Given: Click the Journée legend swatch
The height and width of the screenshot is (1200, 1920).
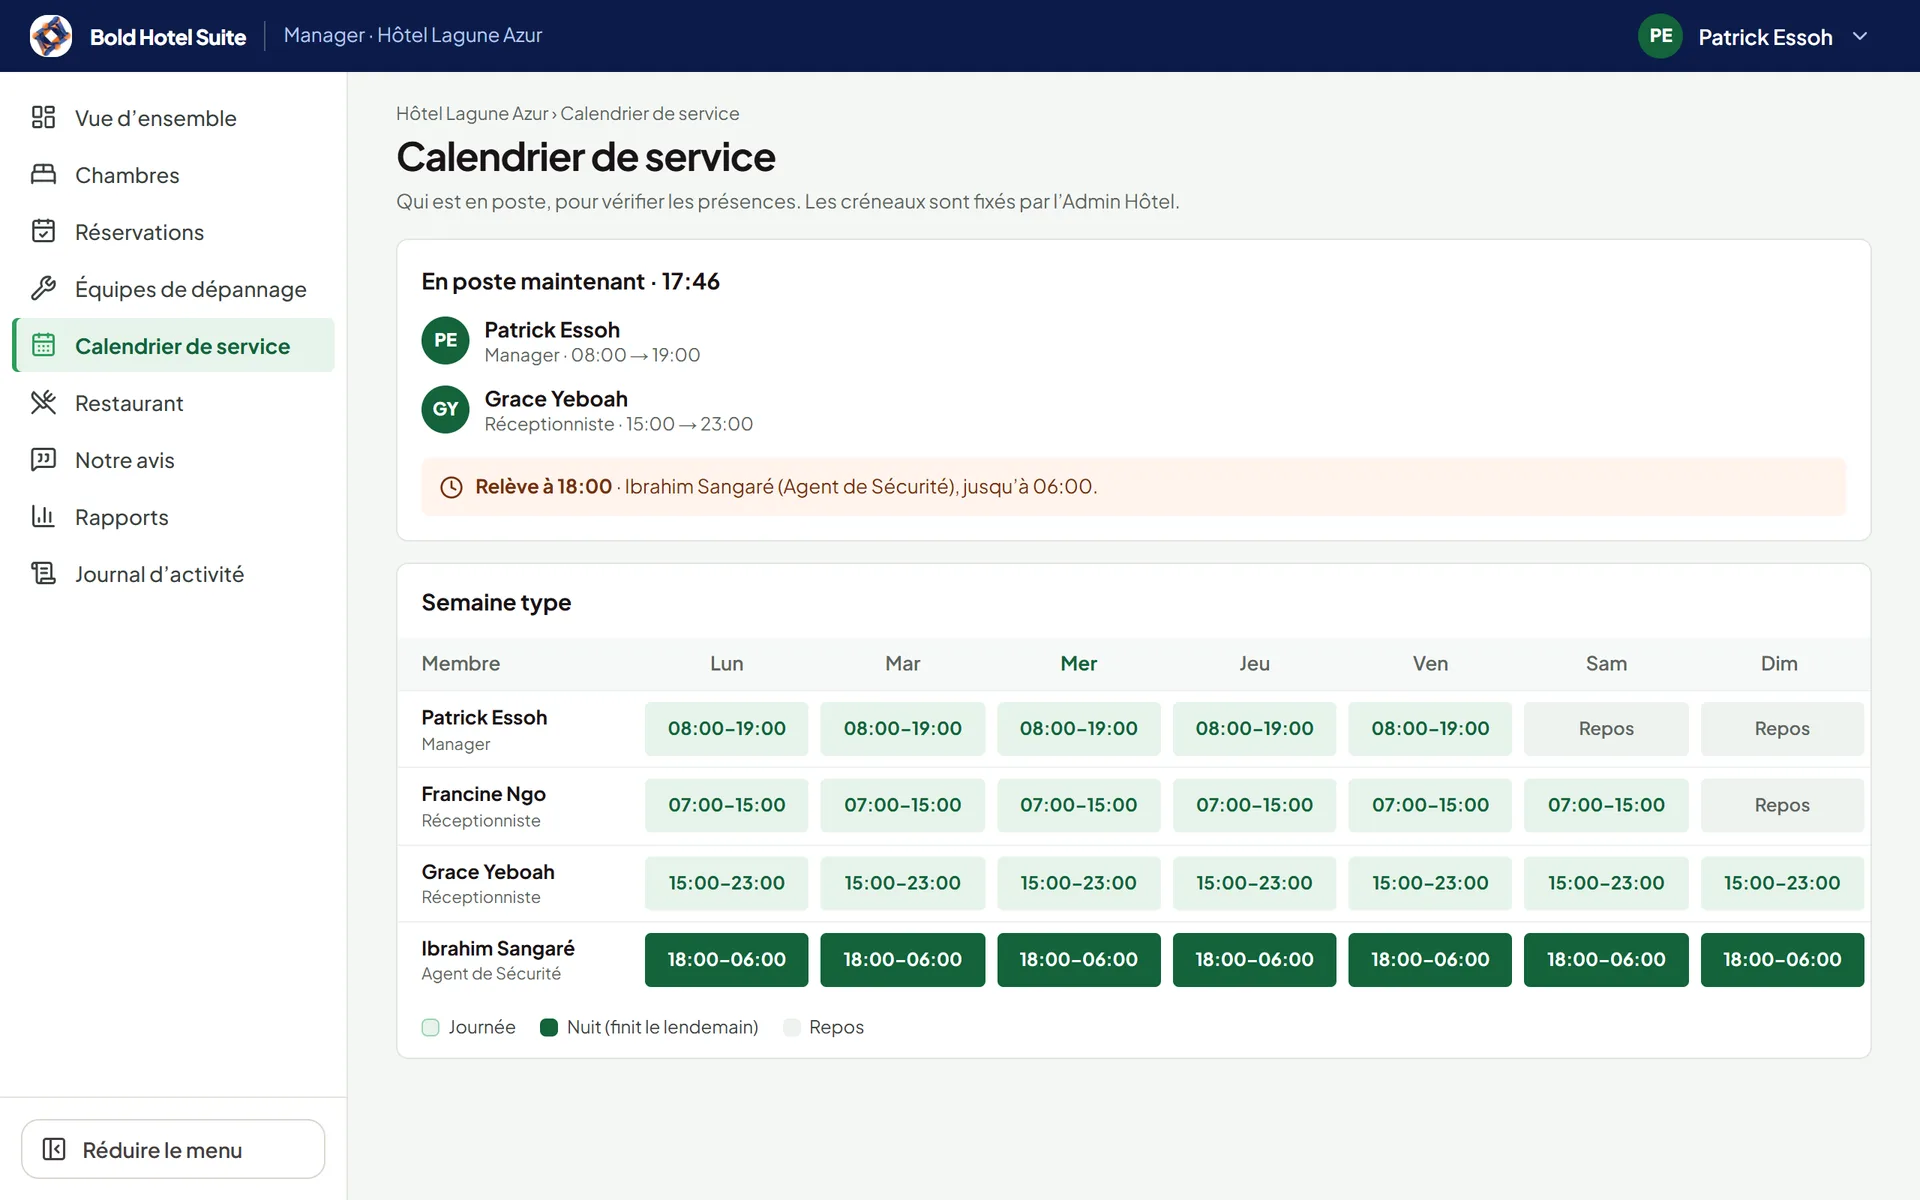Looking at the screenshot, I should (431, 1027).
